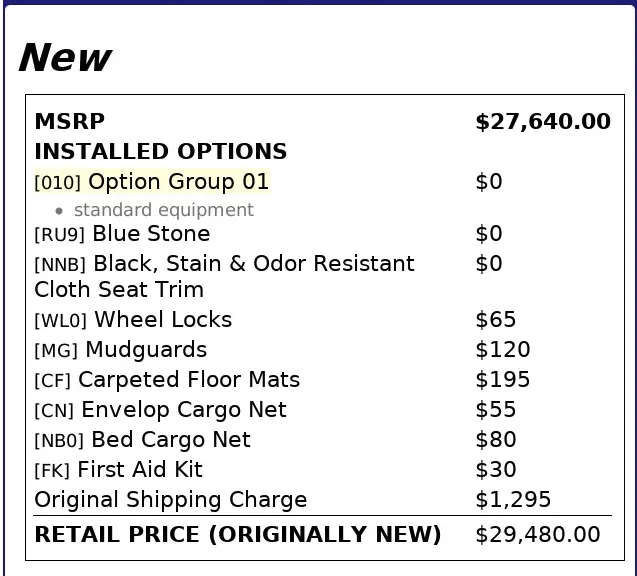Select the Mudguards option

[121, 350]
